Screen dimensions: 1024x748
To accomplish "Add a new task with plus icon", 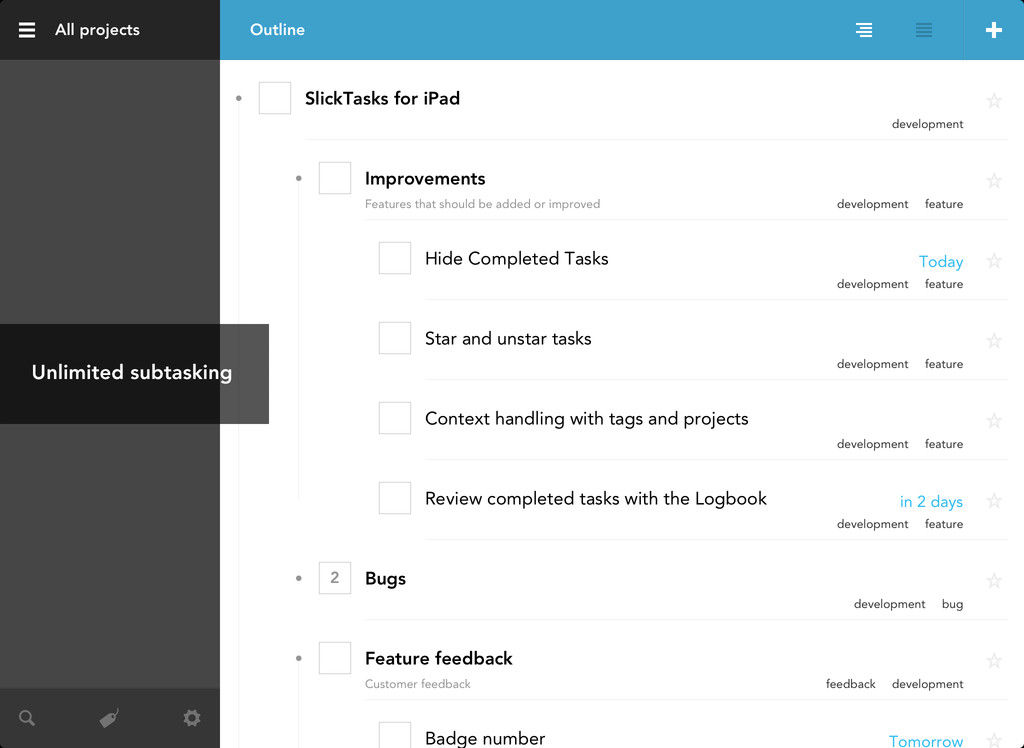I will [993, 30].
